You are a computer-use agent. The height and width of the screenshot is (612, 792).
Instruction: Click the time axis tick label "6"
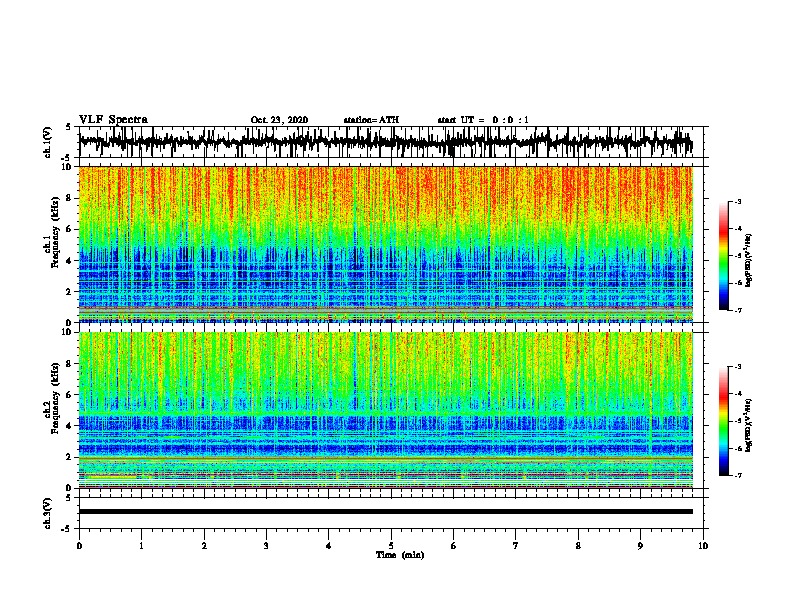pos(454,546)
